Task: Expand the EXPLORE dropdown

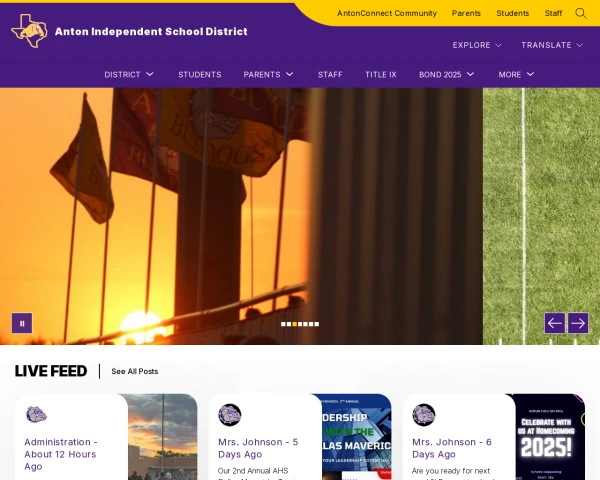Action: click(x=477, y=45)
